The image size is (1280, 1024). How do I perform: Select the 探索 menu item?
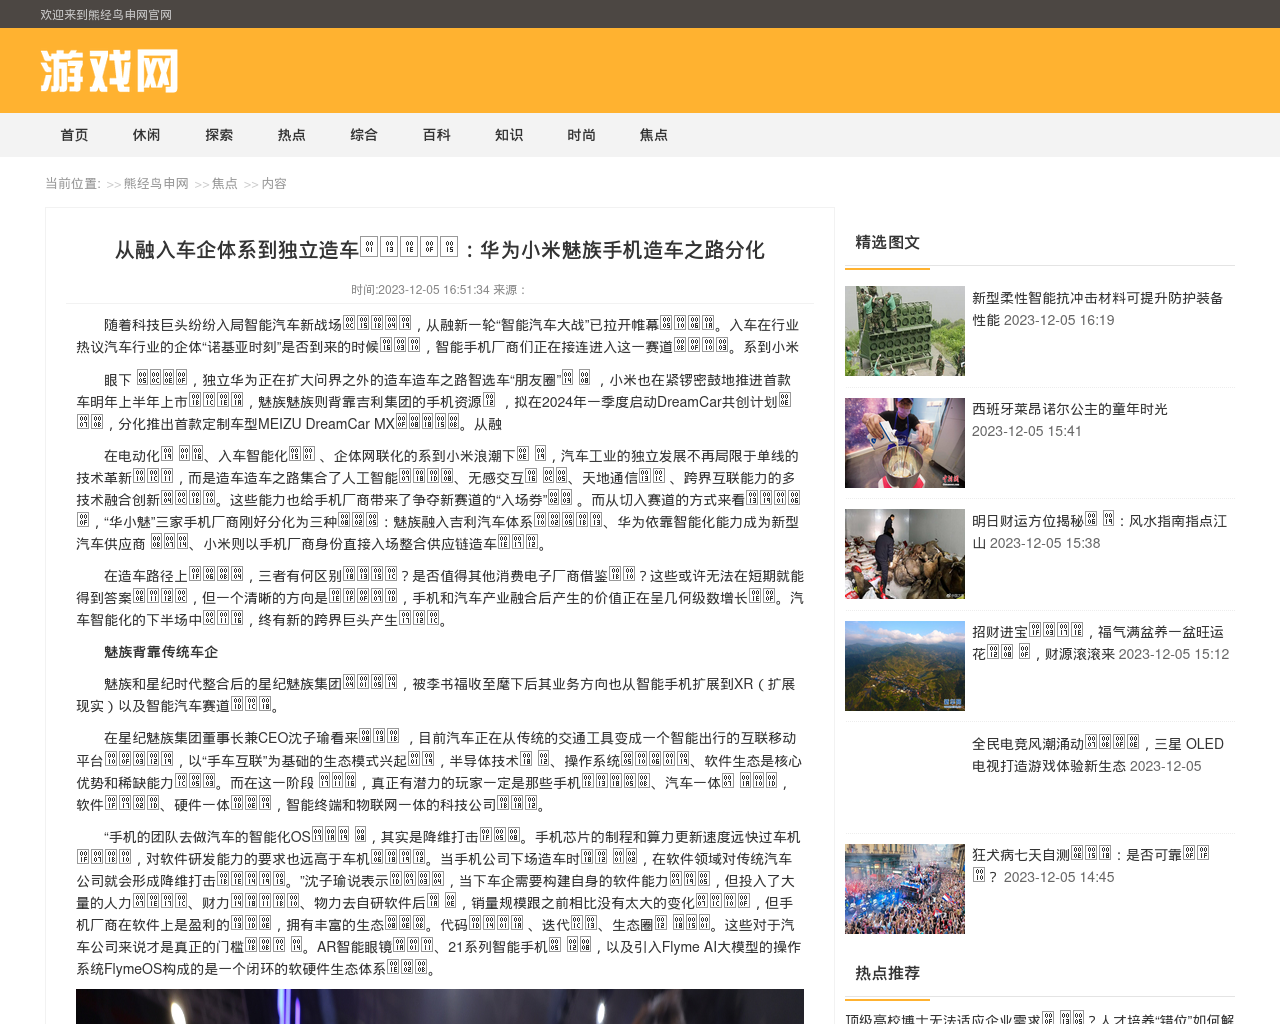[x=219, y=135]
